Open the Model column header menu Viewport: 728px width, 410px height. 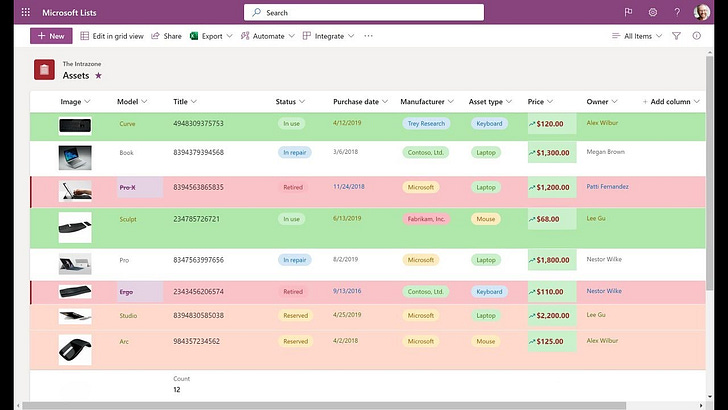pos(132,101)
